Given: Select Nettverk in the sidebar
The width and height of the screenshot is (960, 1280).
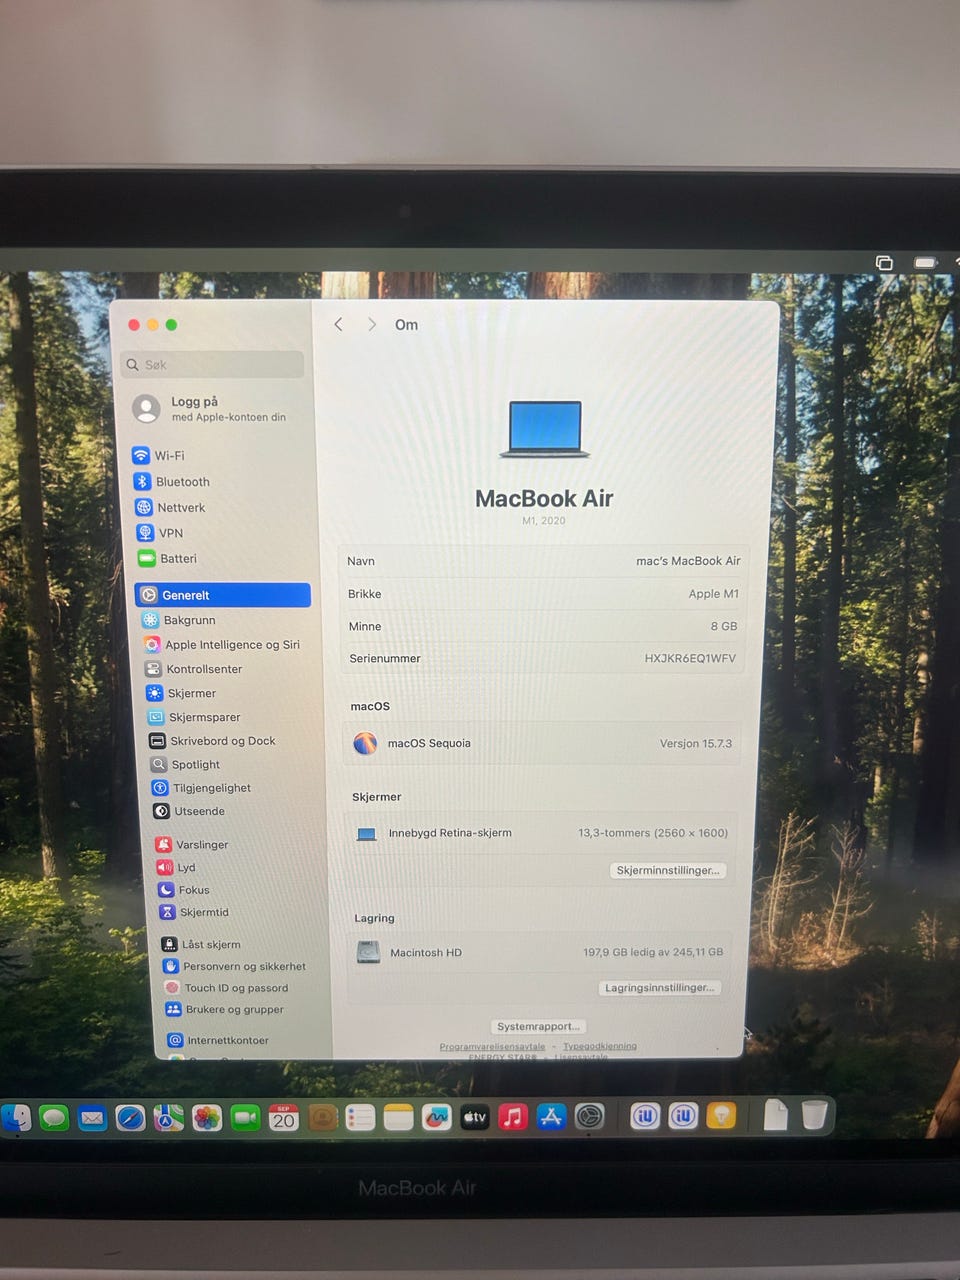Looking at the screenshot, I should [x=171, y=507].
